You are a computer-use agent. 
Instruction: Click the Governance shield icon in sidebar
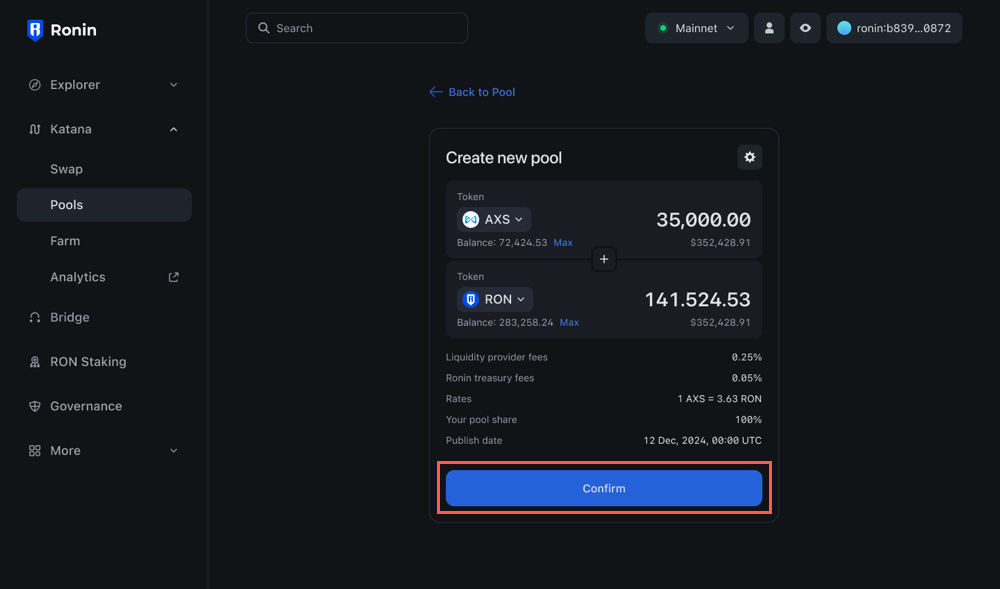click(x=37, y=406)
